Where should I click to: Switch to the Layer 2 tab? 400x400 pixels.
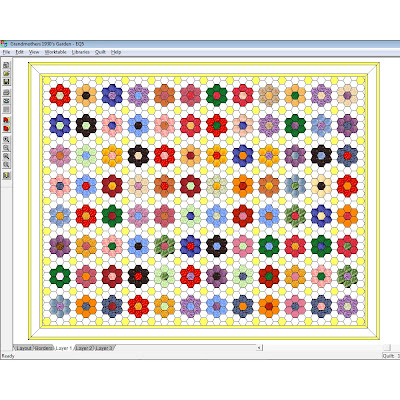coord(84,348)
